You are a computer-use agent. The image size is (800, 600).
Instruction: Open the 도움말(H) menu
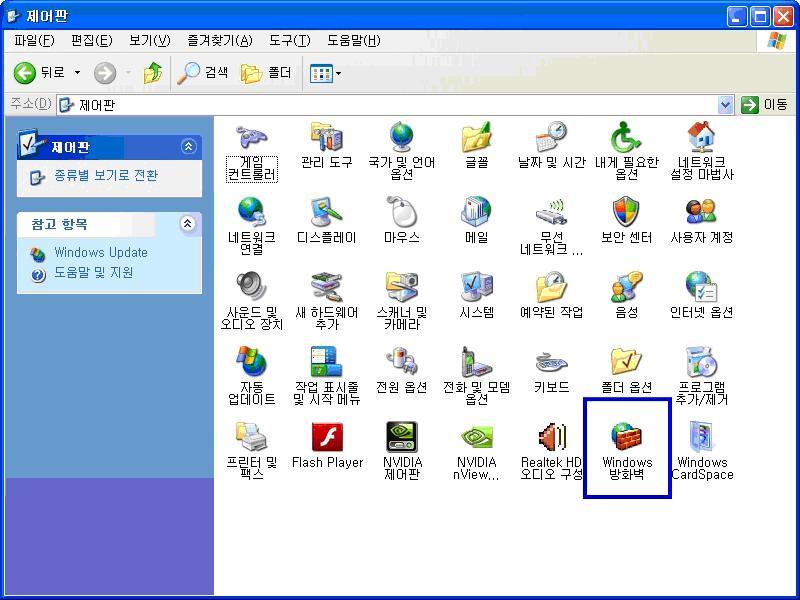(x=354, y=40)
